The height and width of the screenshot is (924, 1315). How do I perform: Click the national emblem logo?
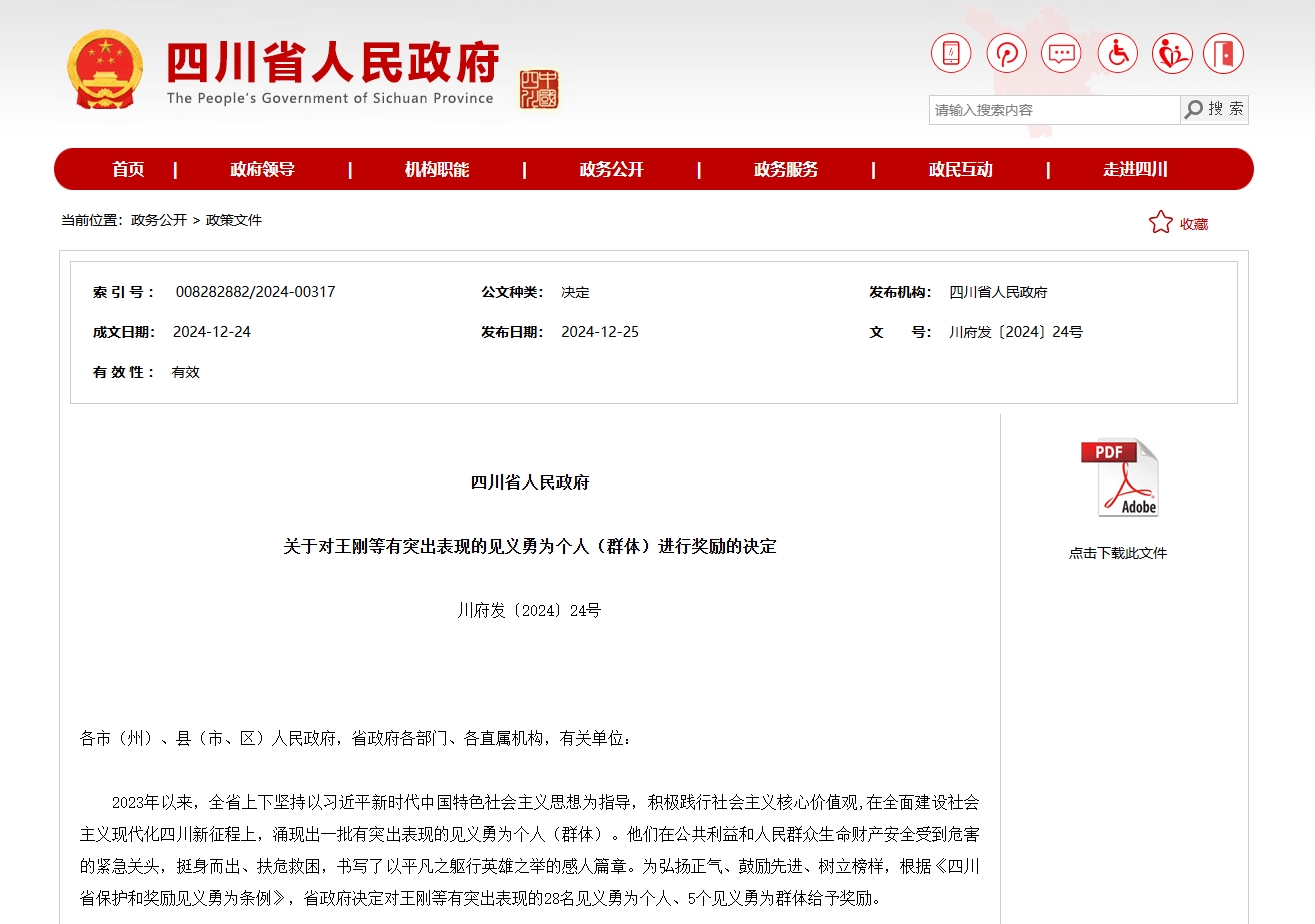point(105,69)
